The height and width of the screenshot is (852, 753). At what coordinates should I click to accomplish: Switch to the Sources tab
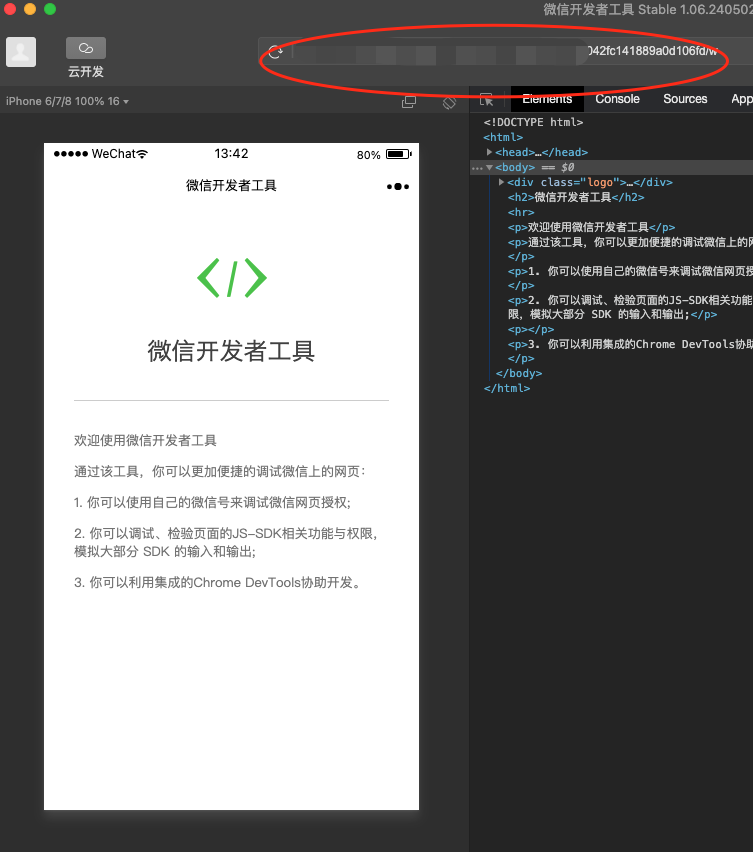coord(685,99)
